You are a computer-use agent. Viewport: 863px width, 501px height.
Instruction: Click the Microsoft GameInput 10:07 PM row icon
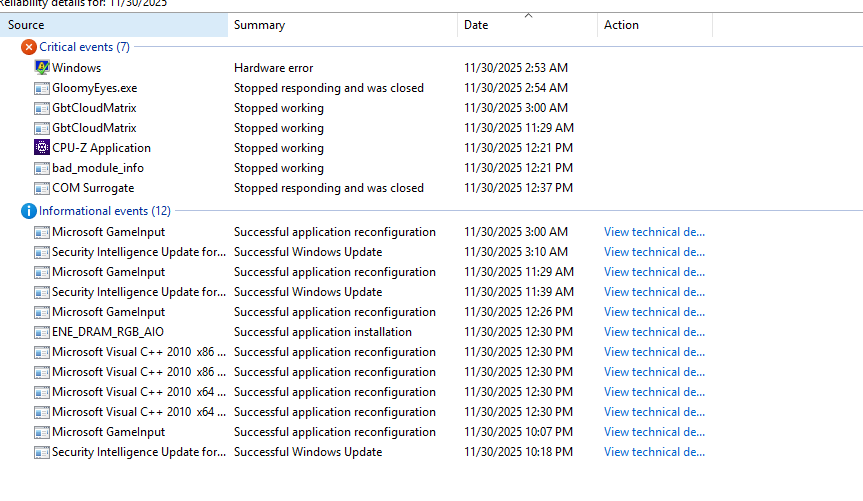[42, 432]
